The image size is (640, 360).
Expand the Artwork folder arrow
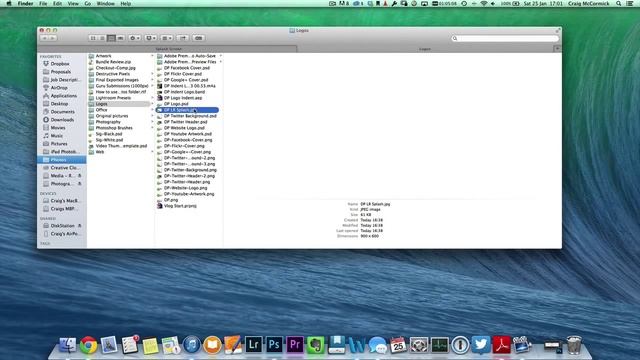point(153,56)
